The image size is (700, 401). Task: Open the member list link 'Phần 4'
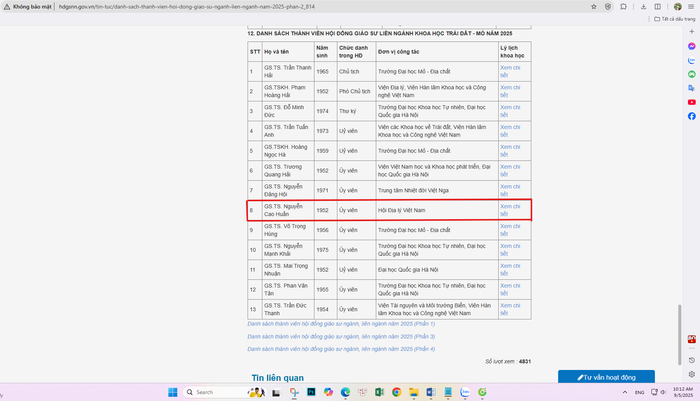pos(341,349)
